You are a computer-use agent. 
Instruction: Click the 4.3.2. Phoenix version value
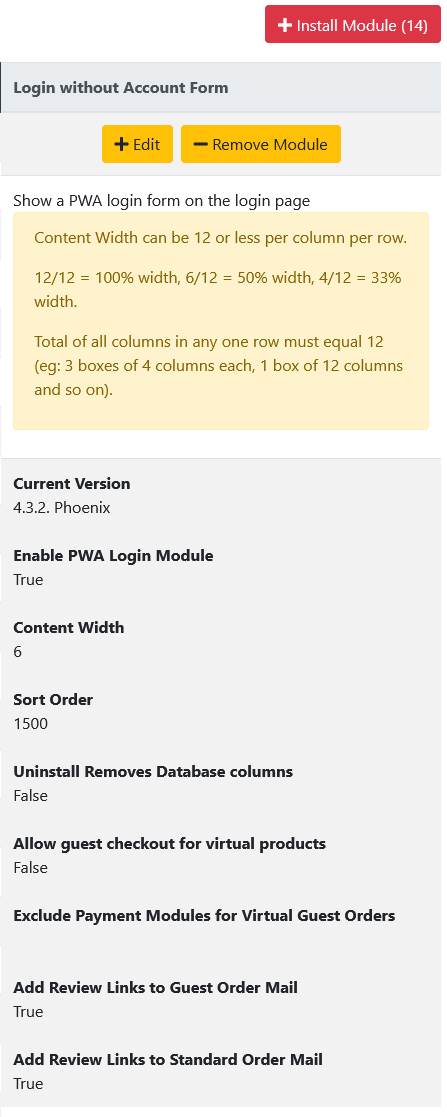[62, 508]
